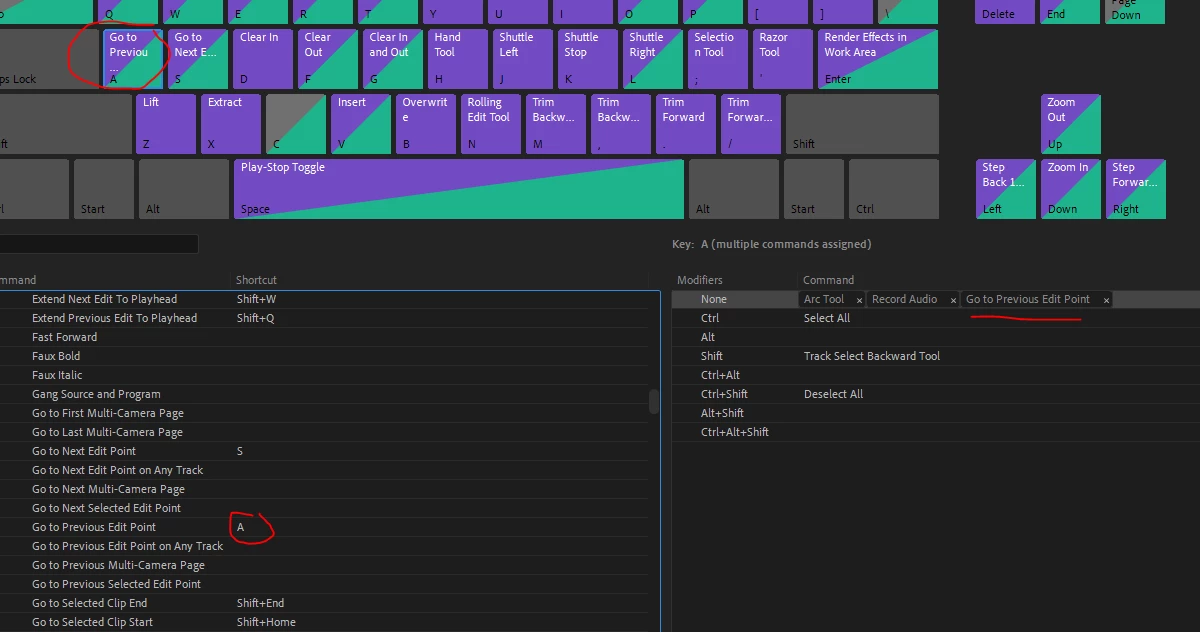Select the Trim Forward slash key
This screenshot has height=632, width=1200.
click(x=751, y=124)
